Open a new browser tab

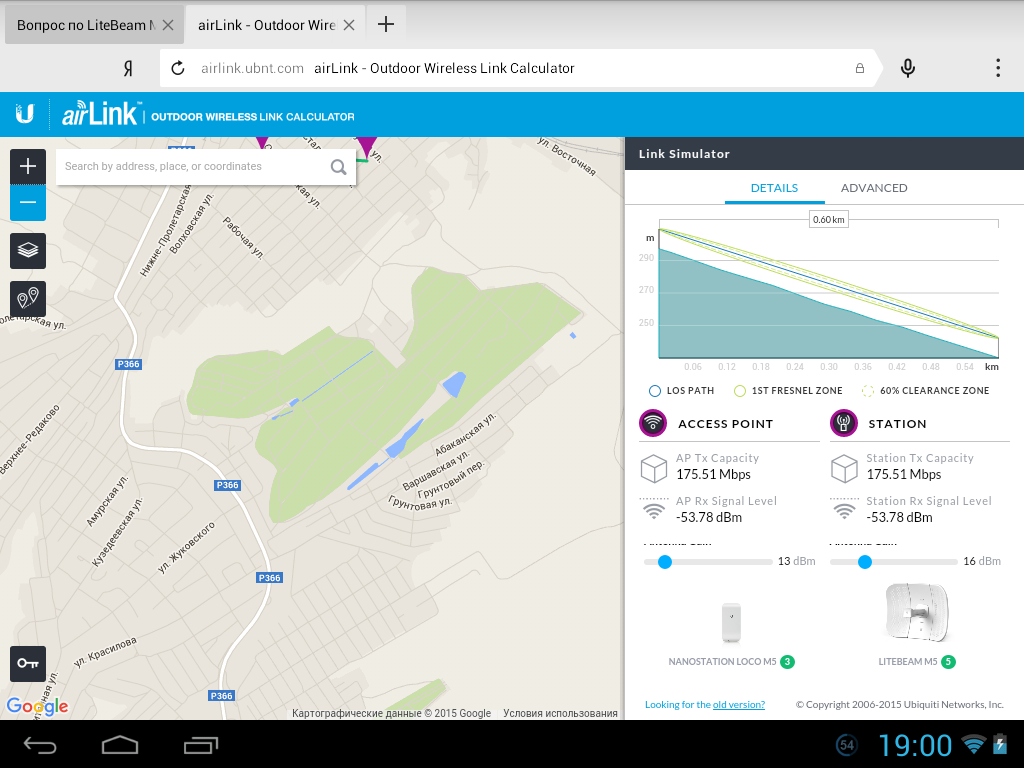pos(386,25)
